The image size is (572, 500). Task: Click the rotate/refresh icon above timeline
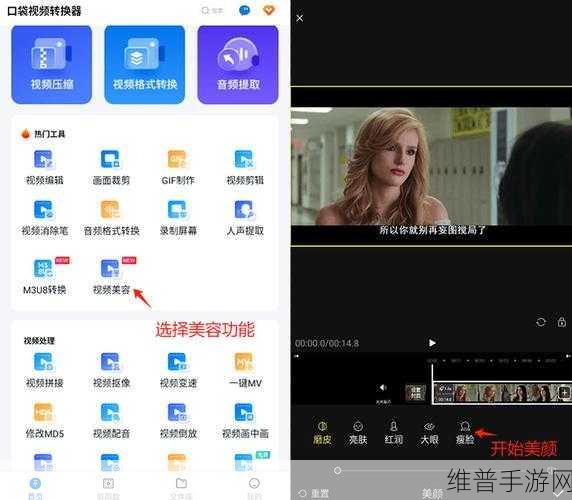click(x=541, y=322)
